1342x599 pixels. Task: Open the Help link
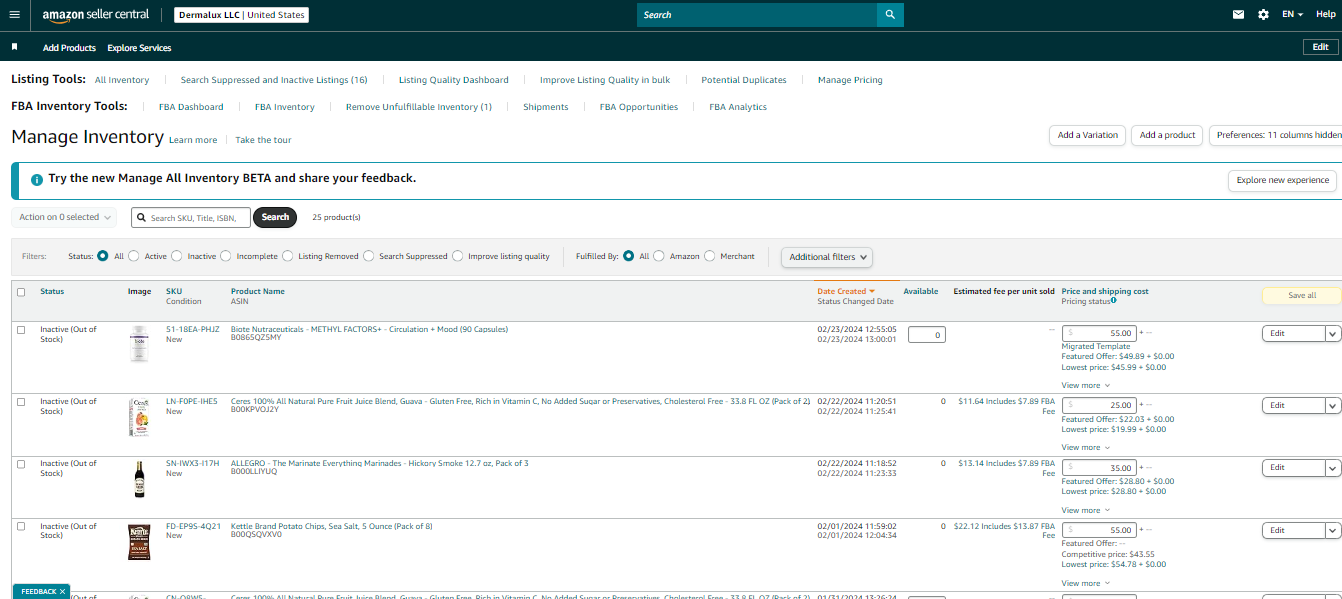[1325, 15]
